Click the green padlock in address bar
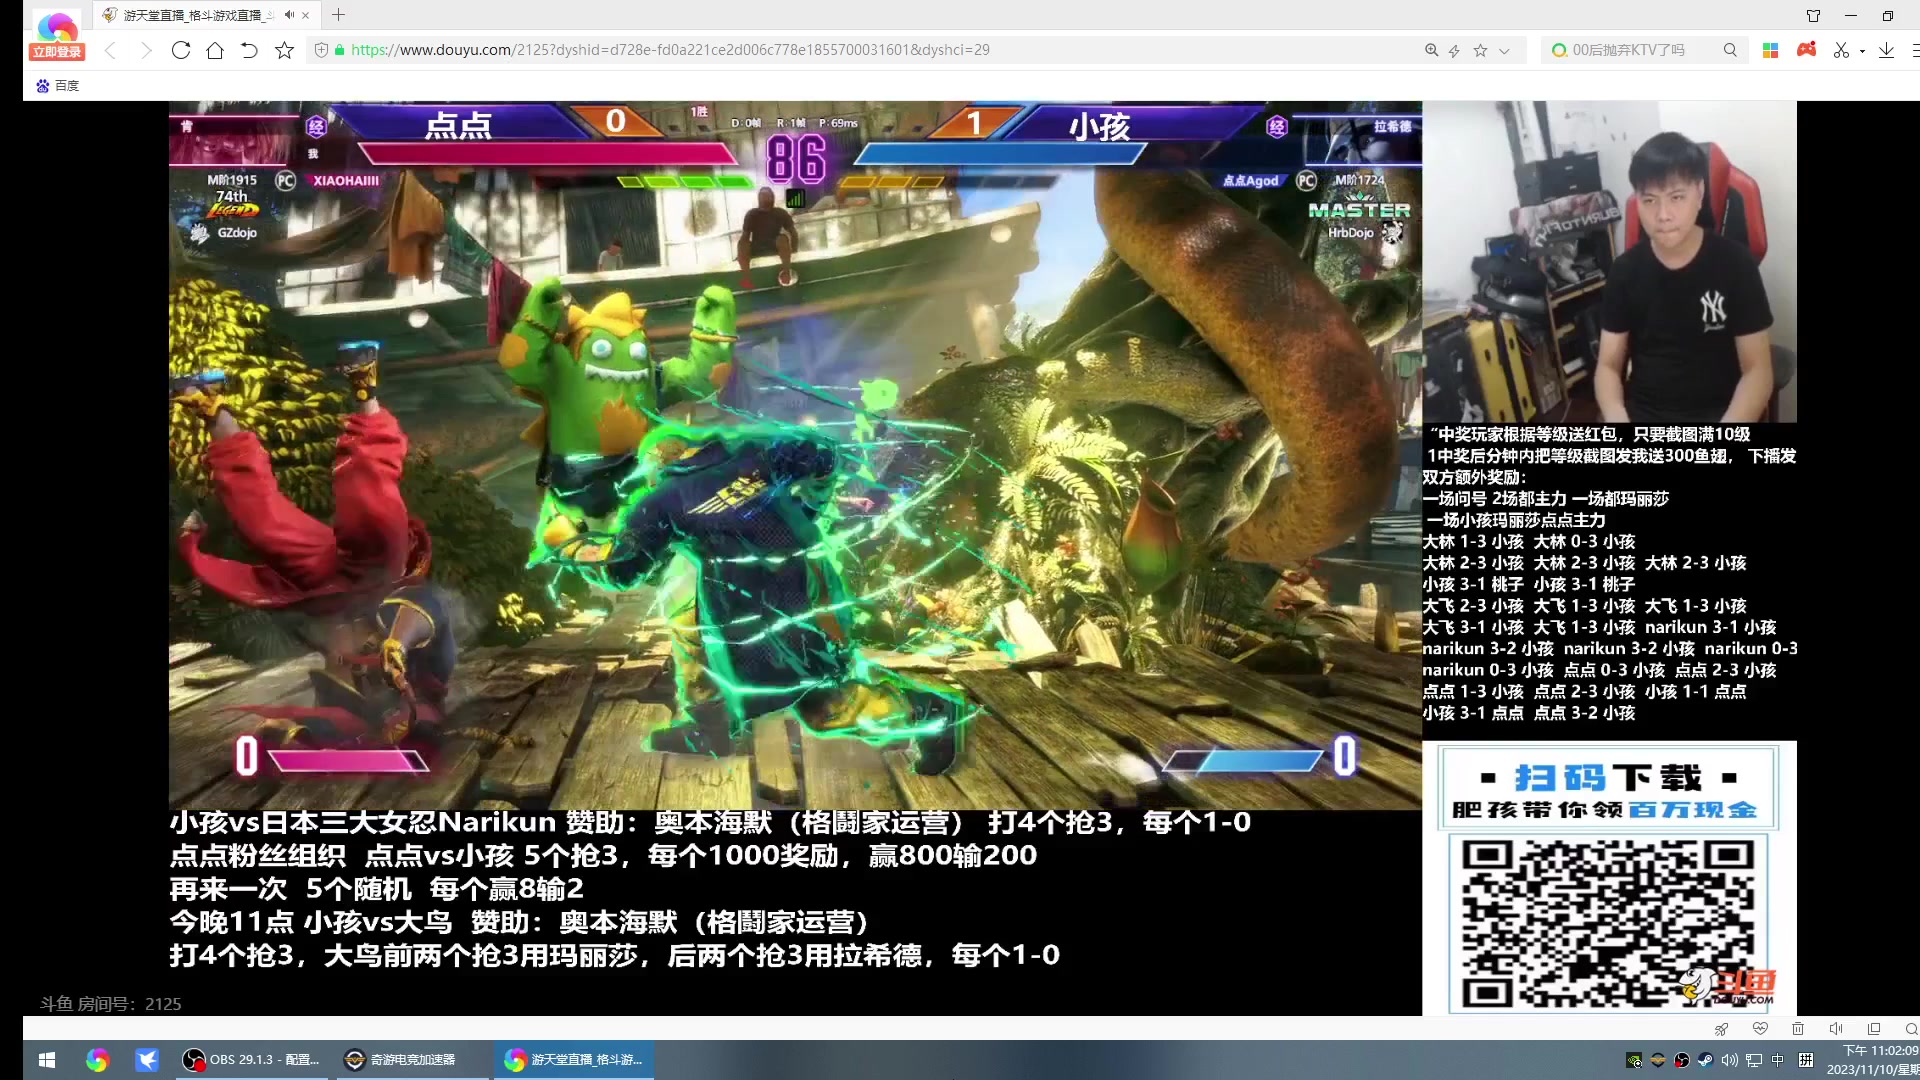 (340, 50)
